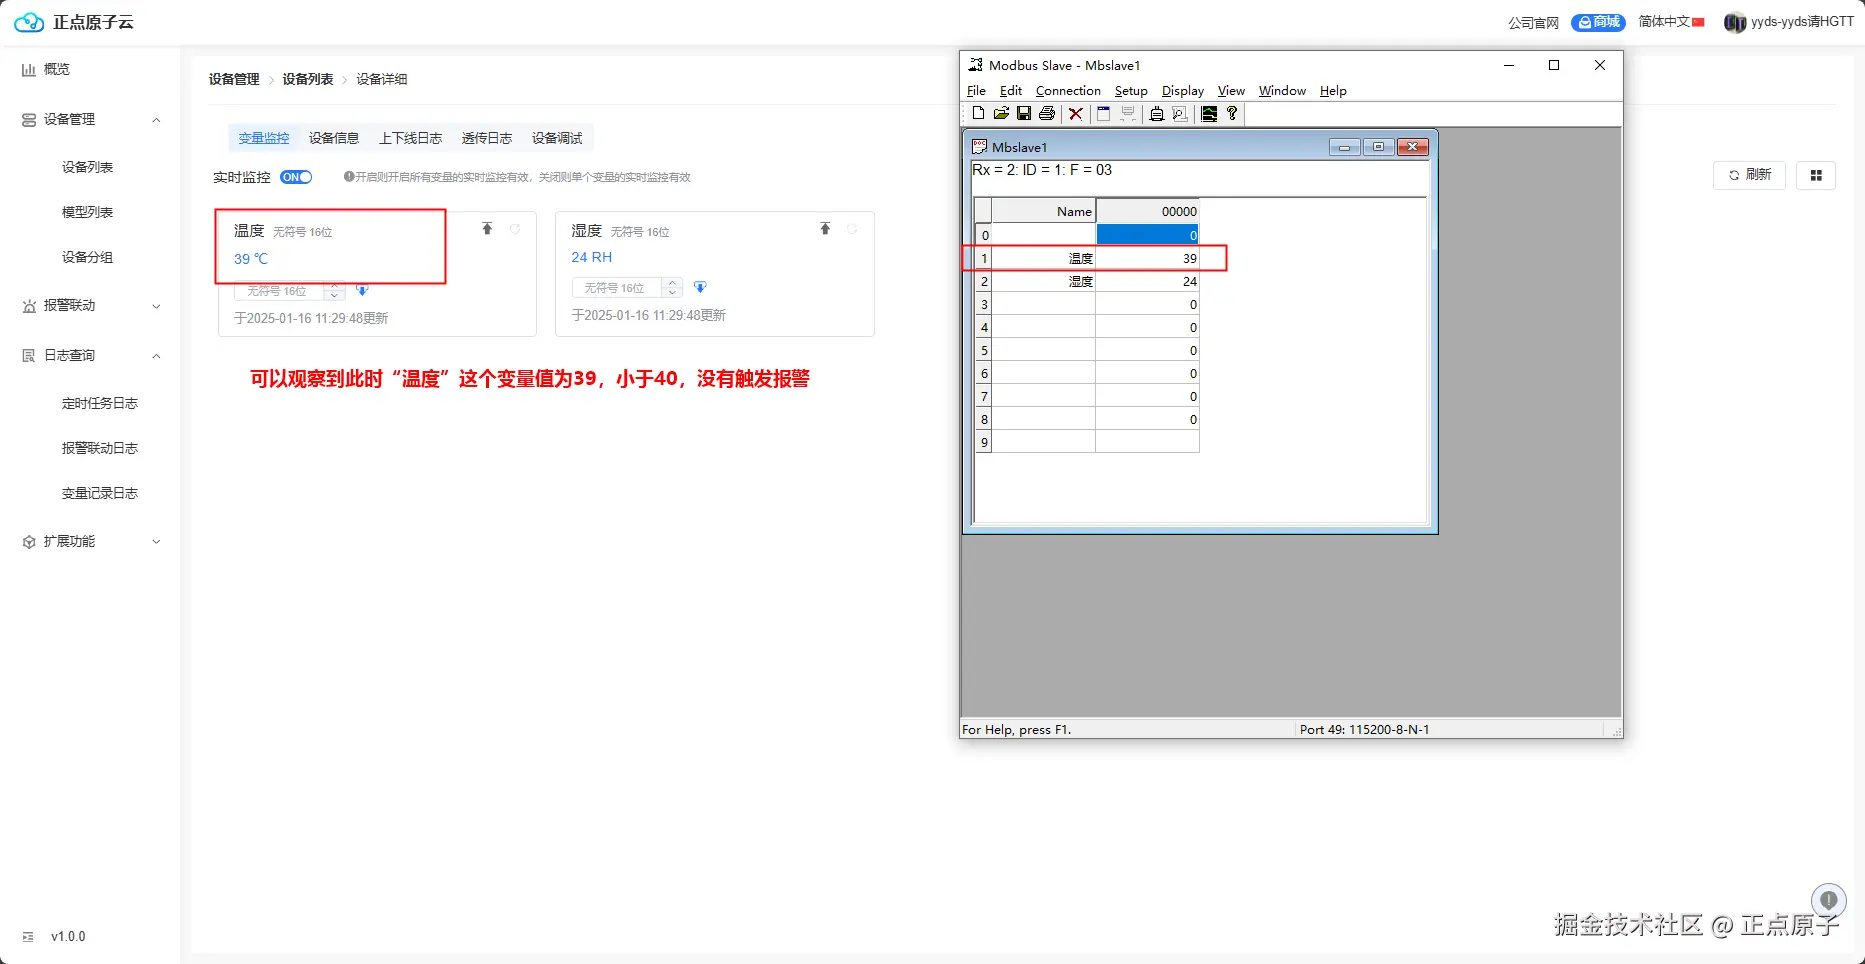The width and height of the screenshot is (1865, 964).
Task: Click New document icon in Modbus Slave toolbar
Action: 978,113
